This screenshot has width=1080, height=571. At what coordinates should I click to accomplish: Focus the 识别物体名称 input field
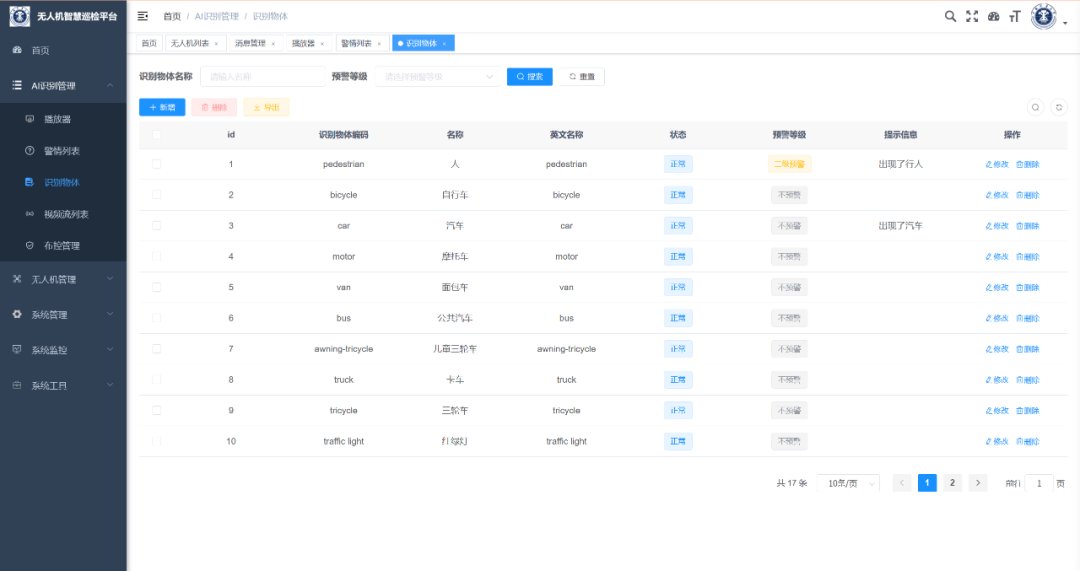(262, 76)
